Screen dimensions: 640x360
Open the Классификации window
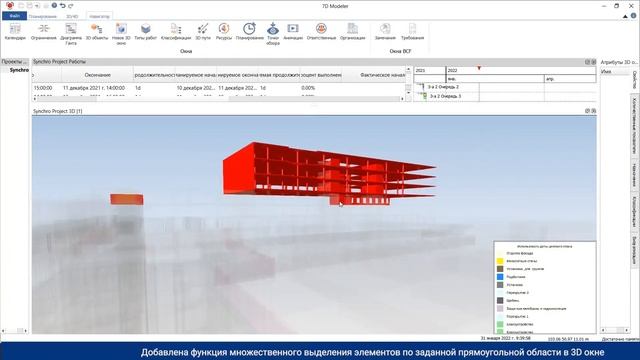(176, 31)
